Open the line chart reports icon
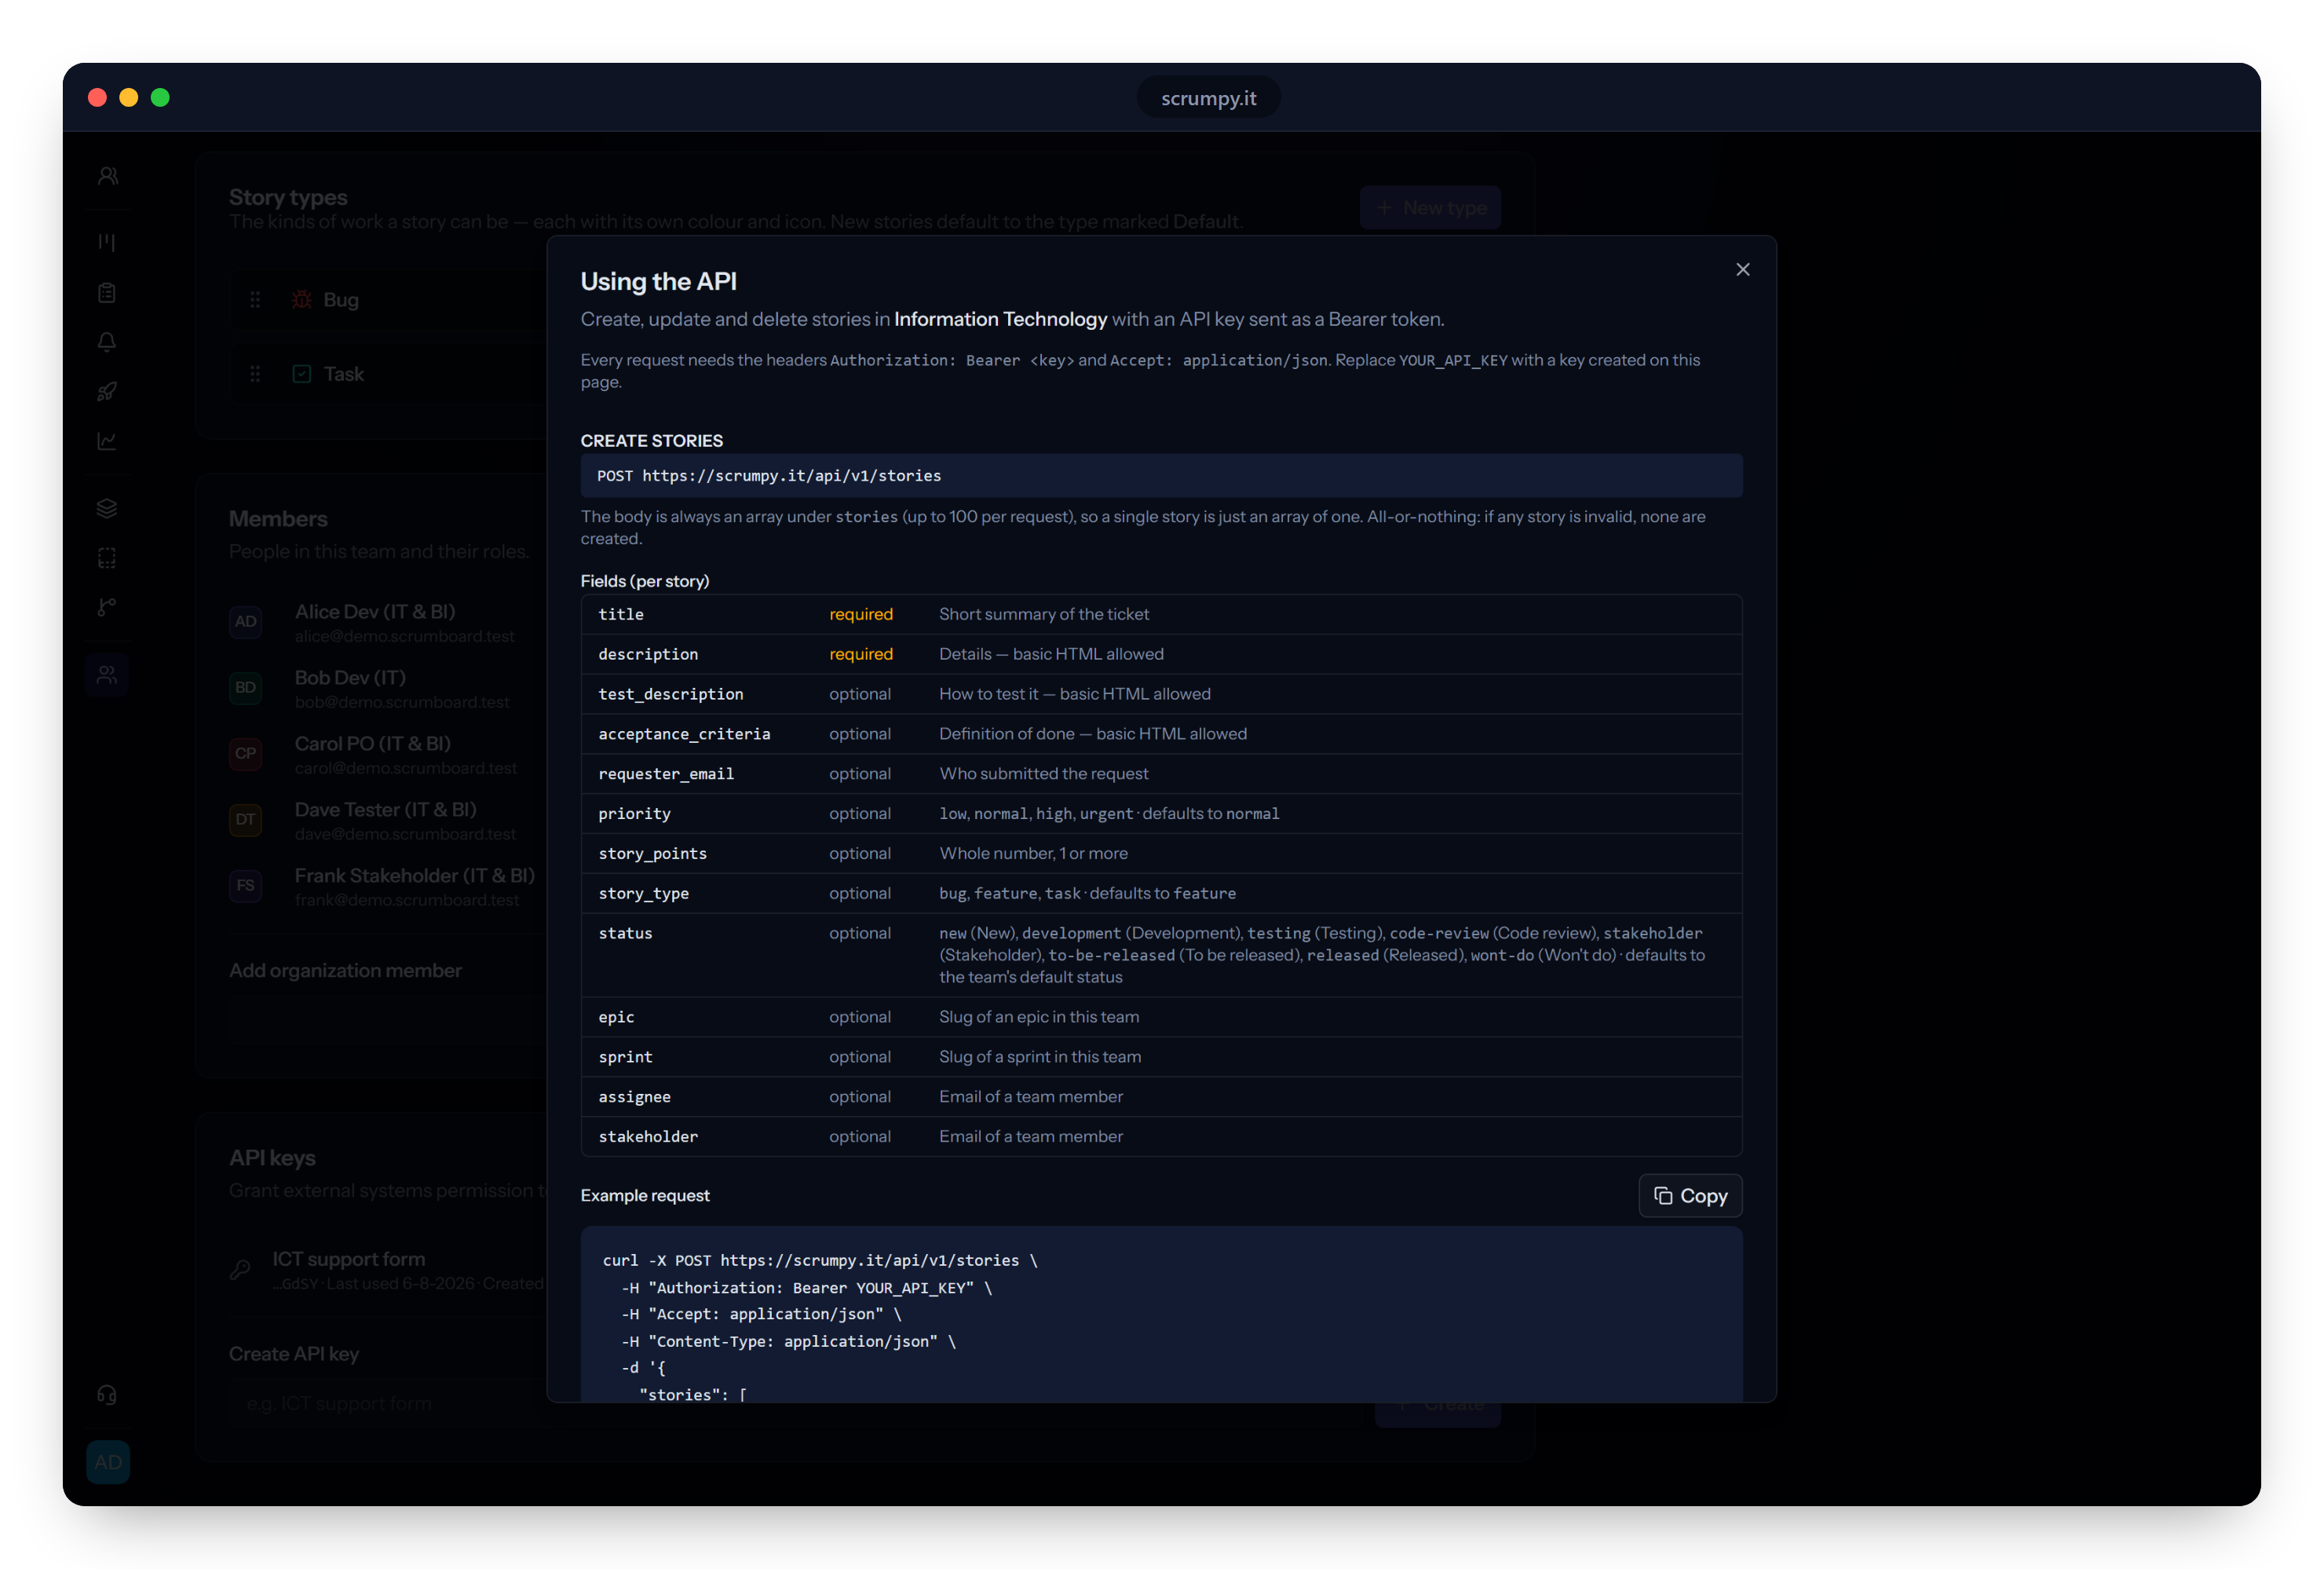The image size is (2324, 1569). click(x=107, y=441)
